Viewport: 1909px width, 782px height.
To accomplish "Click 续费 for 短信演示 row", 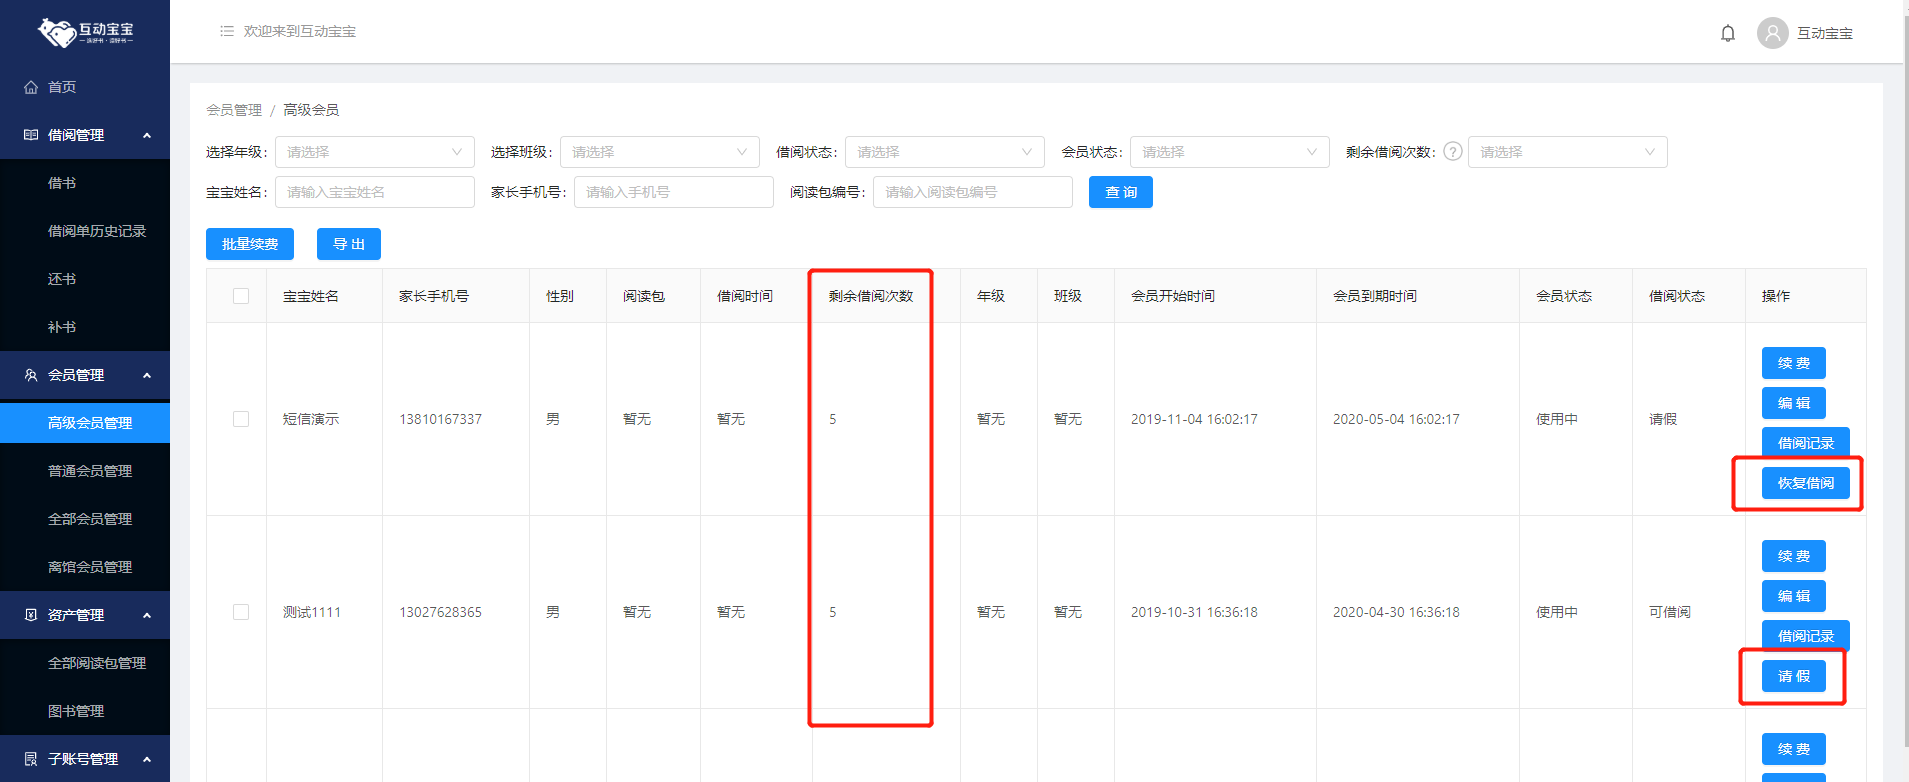I will [x=1794, y=363].
